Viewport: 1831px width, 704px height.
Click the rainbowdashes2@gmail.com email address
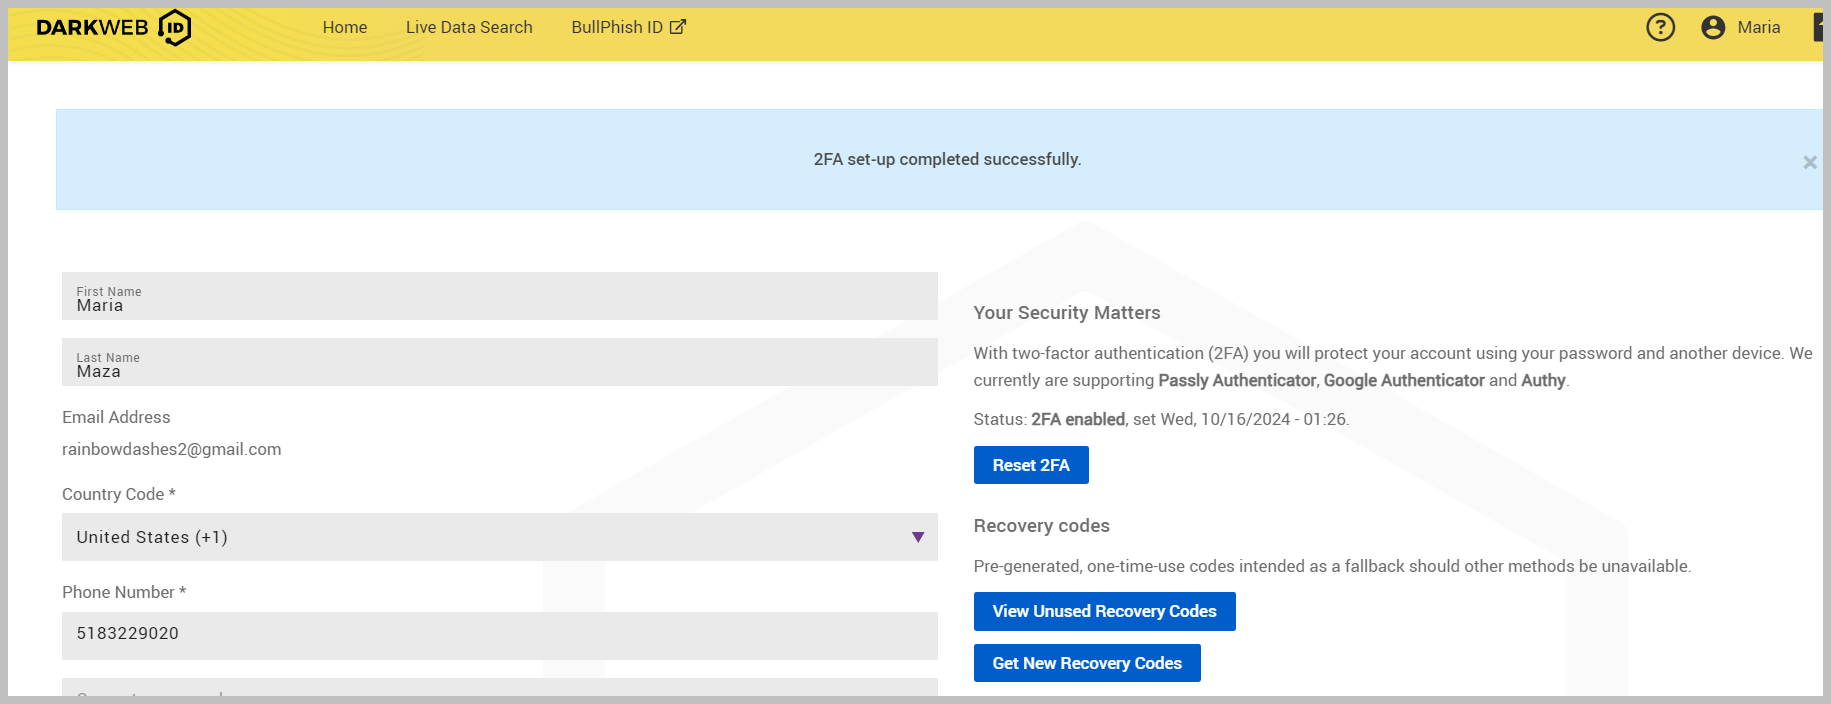pyautogui.click(x=172, y=449)
